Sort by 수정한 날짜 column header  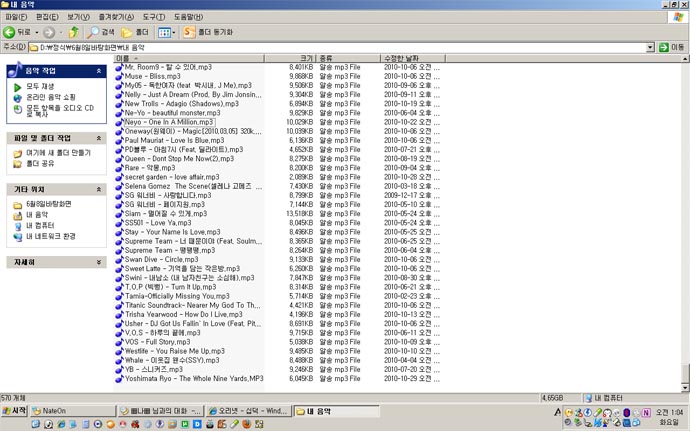pyautogui.click(x=412, y=58)
